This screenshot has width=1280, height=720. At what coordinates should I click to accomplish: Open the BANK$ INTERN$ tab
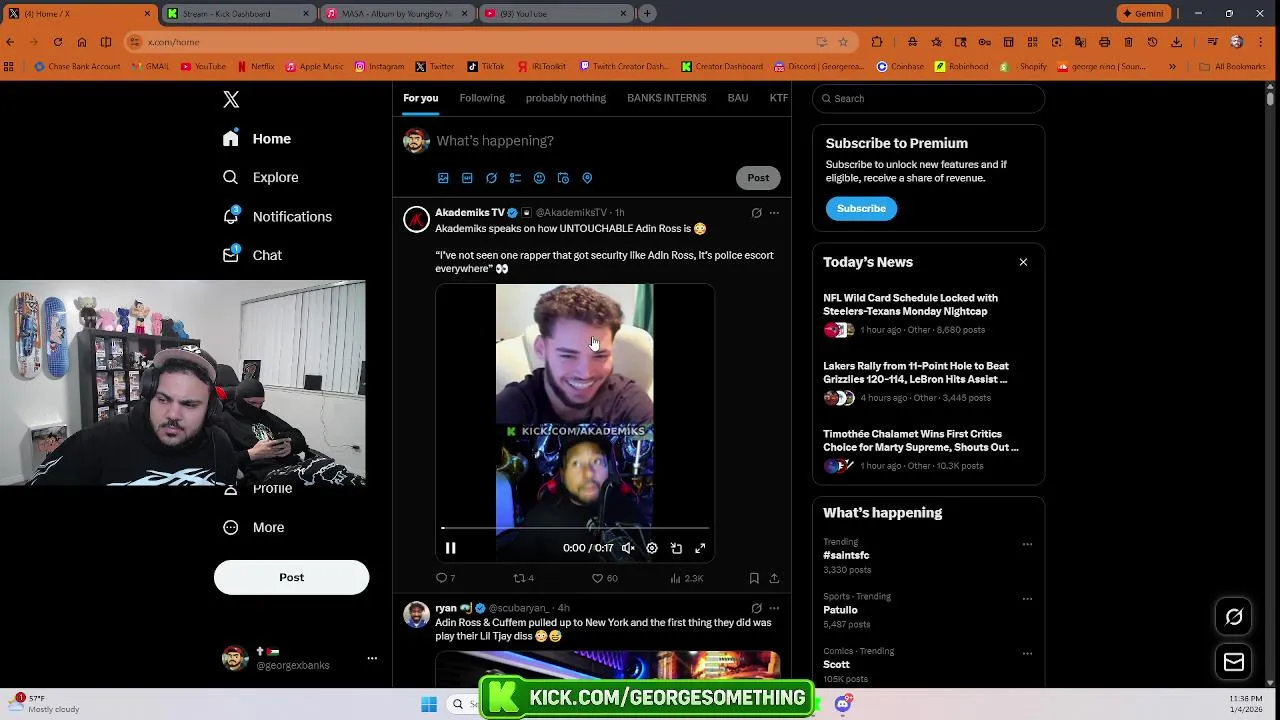[666, 98]
